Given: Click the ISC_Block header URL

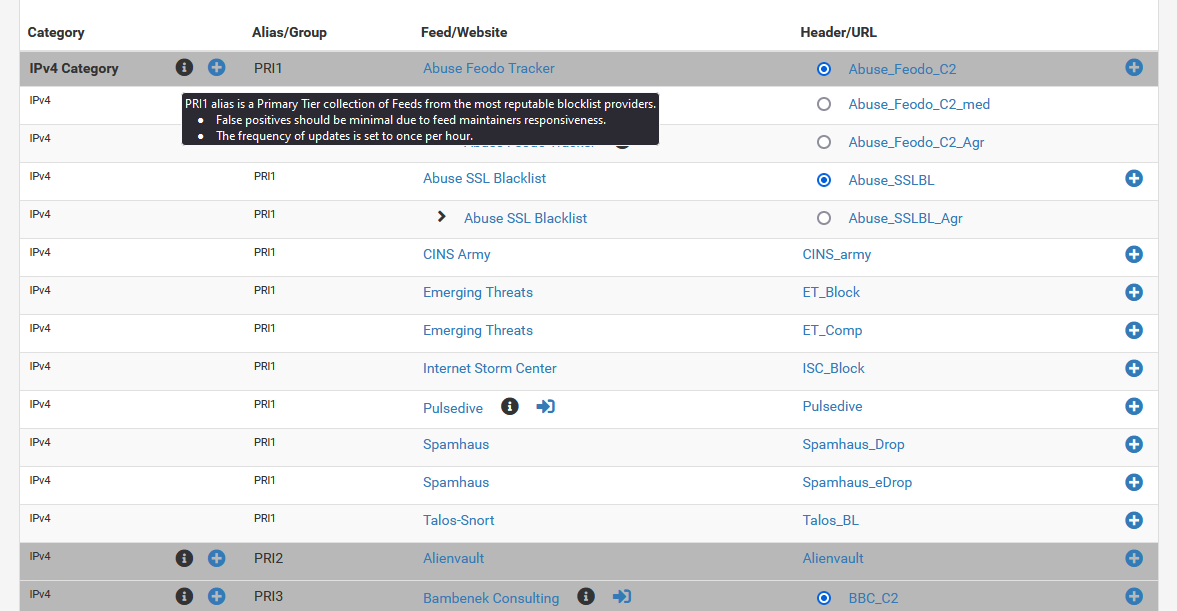Looking at the screenshot, I should point(833,369).
